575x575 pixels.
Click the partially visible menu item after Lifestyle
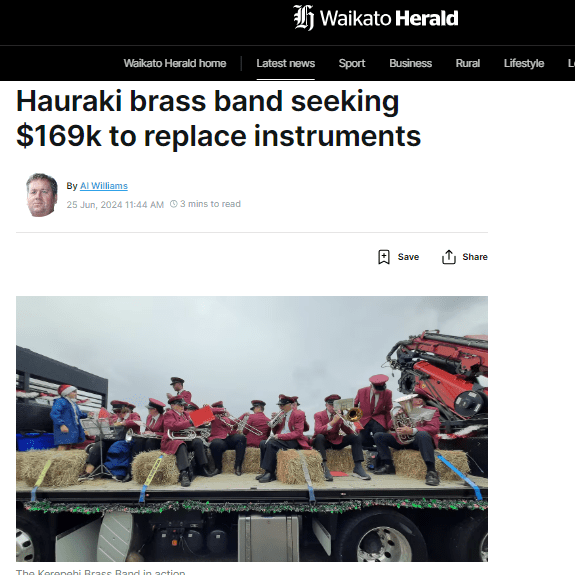571,63
